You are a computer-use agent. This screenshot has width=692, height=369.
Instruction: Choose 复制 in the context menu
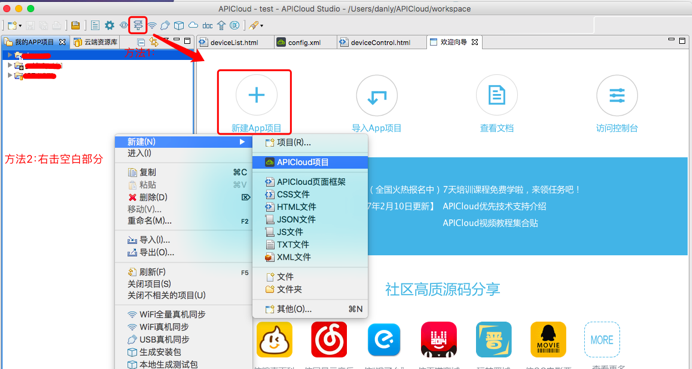[184, 172]
